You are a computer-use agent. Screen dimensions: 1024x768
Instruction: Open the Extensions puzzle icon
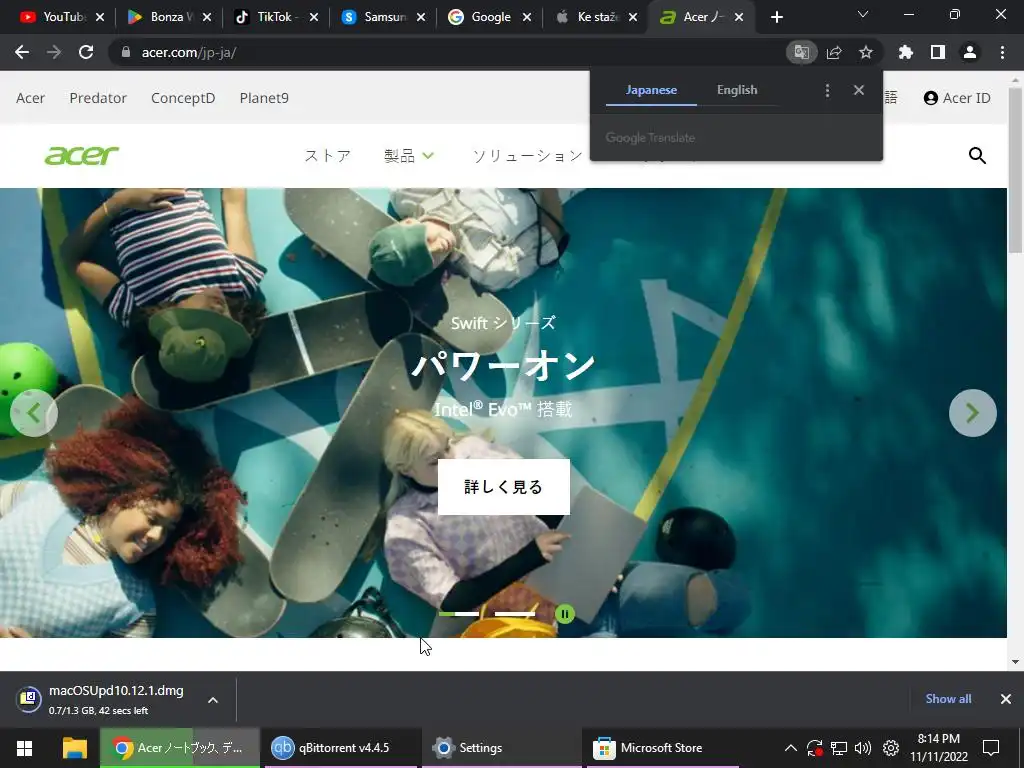[x=906, y=52]
